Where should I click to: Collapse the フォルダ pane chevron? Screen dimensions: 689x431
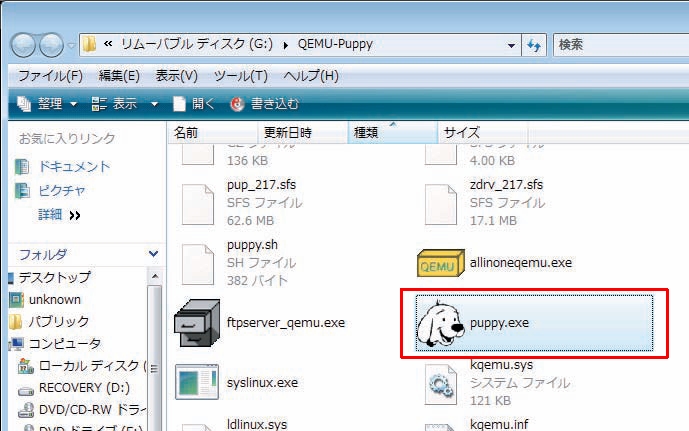(153, 254)
